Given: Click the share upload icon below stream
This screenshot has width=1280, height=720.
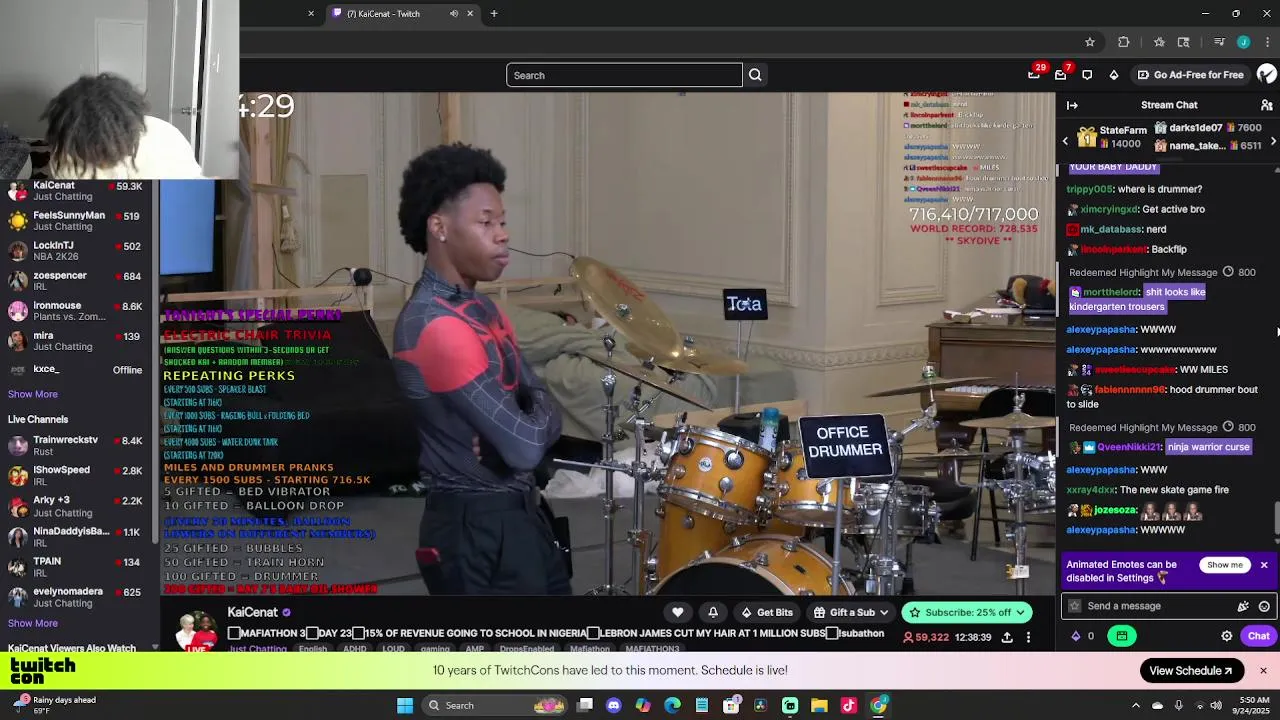Looking at the screenshot, I should 1007,637.
